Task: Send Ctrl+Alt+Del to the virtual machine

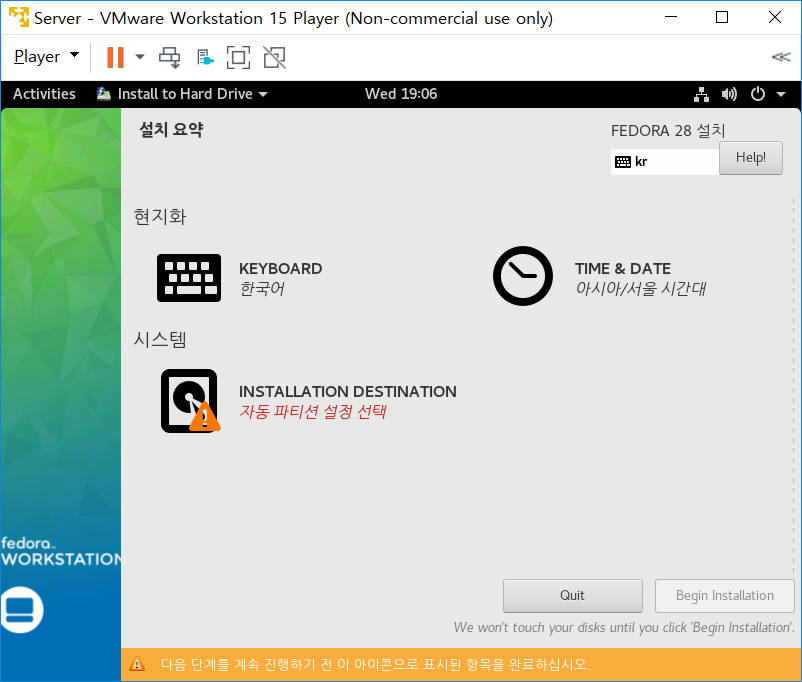Action: [x=169, y=57]
